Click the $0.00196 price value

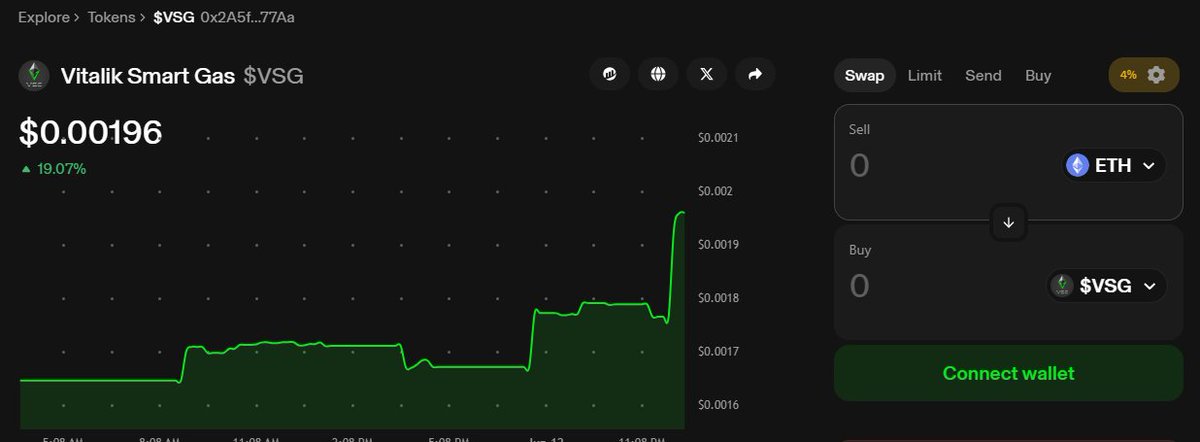tap(91, 133)
